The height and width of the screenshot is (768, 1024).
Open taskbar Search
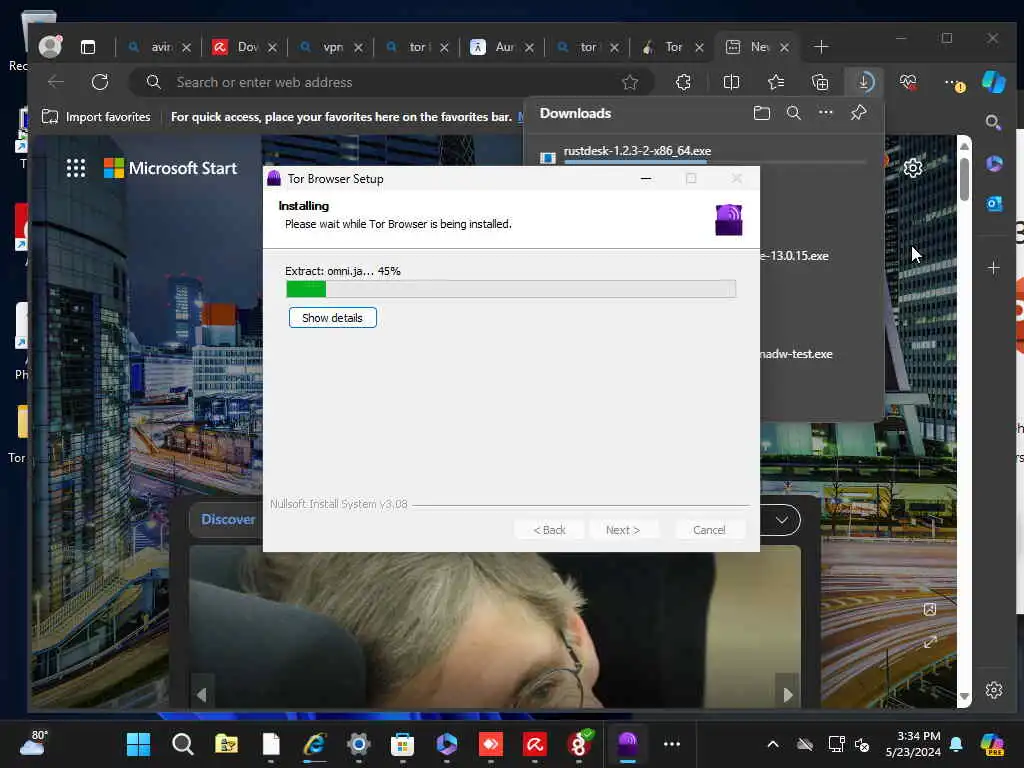(182, 744)
